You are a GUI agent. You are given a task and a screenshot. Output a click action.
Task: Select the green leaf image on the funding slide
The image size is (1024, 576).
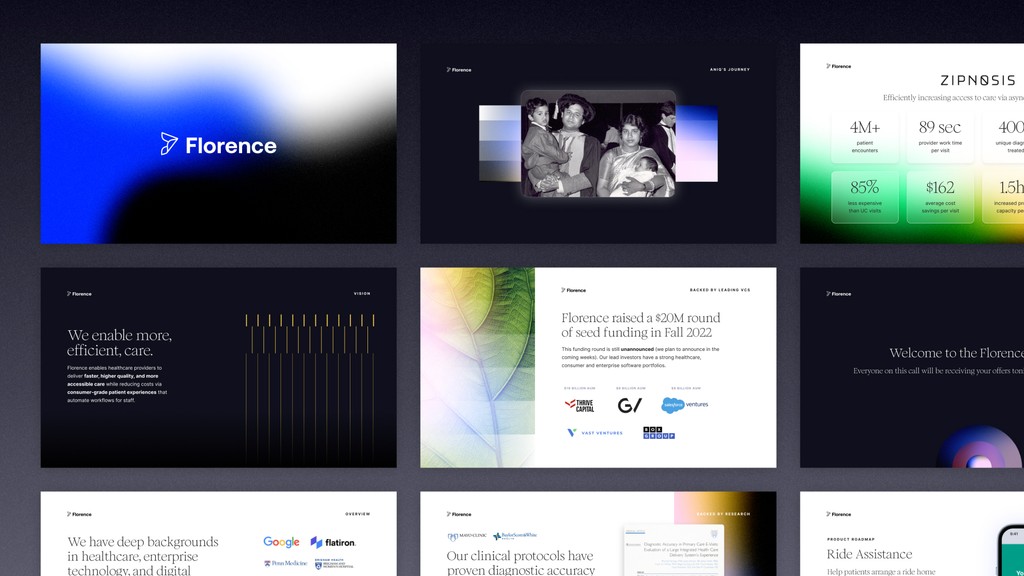[x=477, y=368]
